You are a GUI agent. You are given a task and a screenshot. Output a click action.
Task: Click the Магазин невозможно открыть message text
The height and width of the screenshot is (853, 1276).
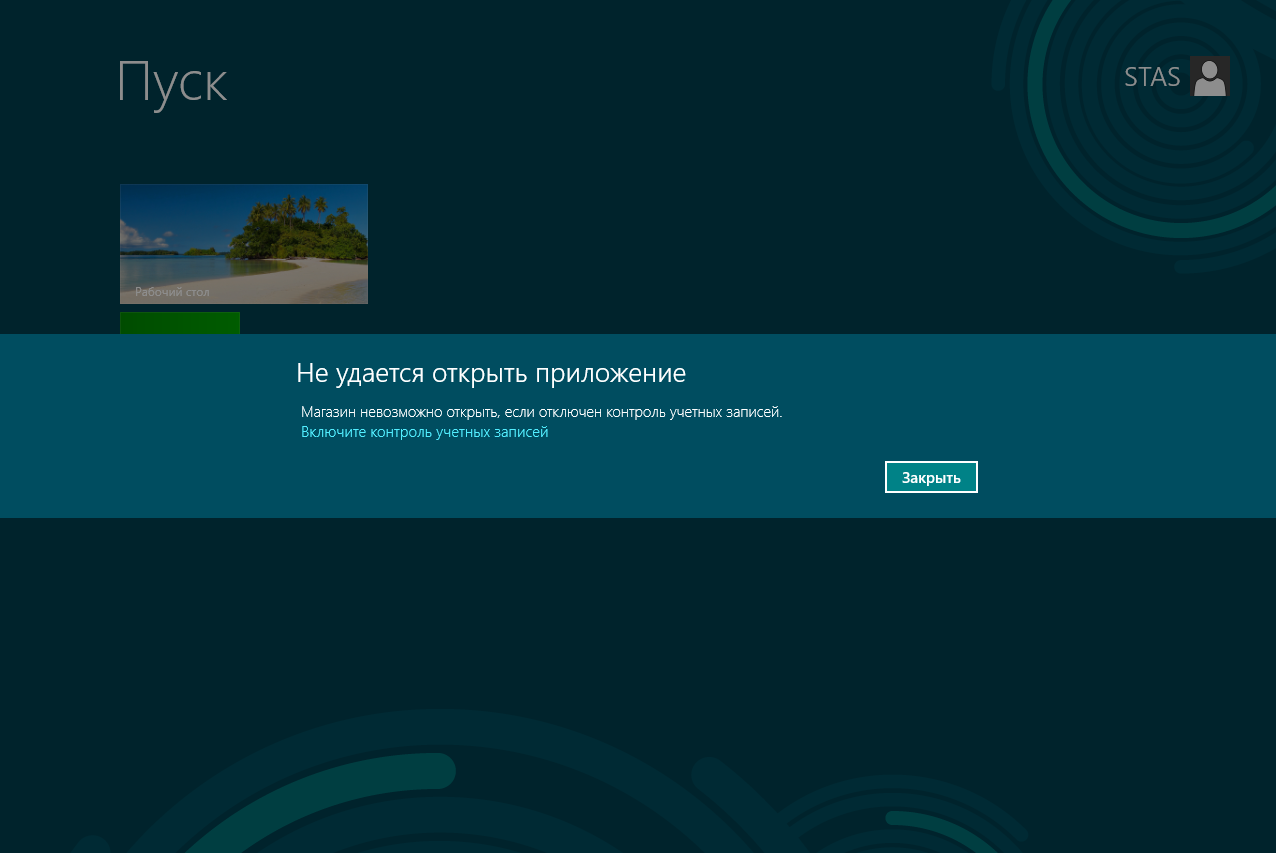coord(541,411)
